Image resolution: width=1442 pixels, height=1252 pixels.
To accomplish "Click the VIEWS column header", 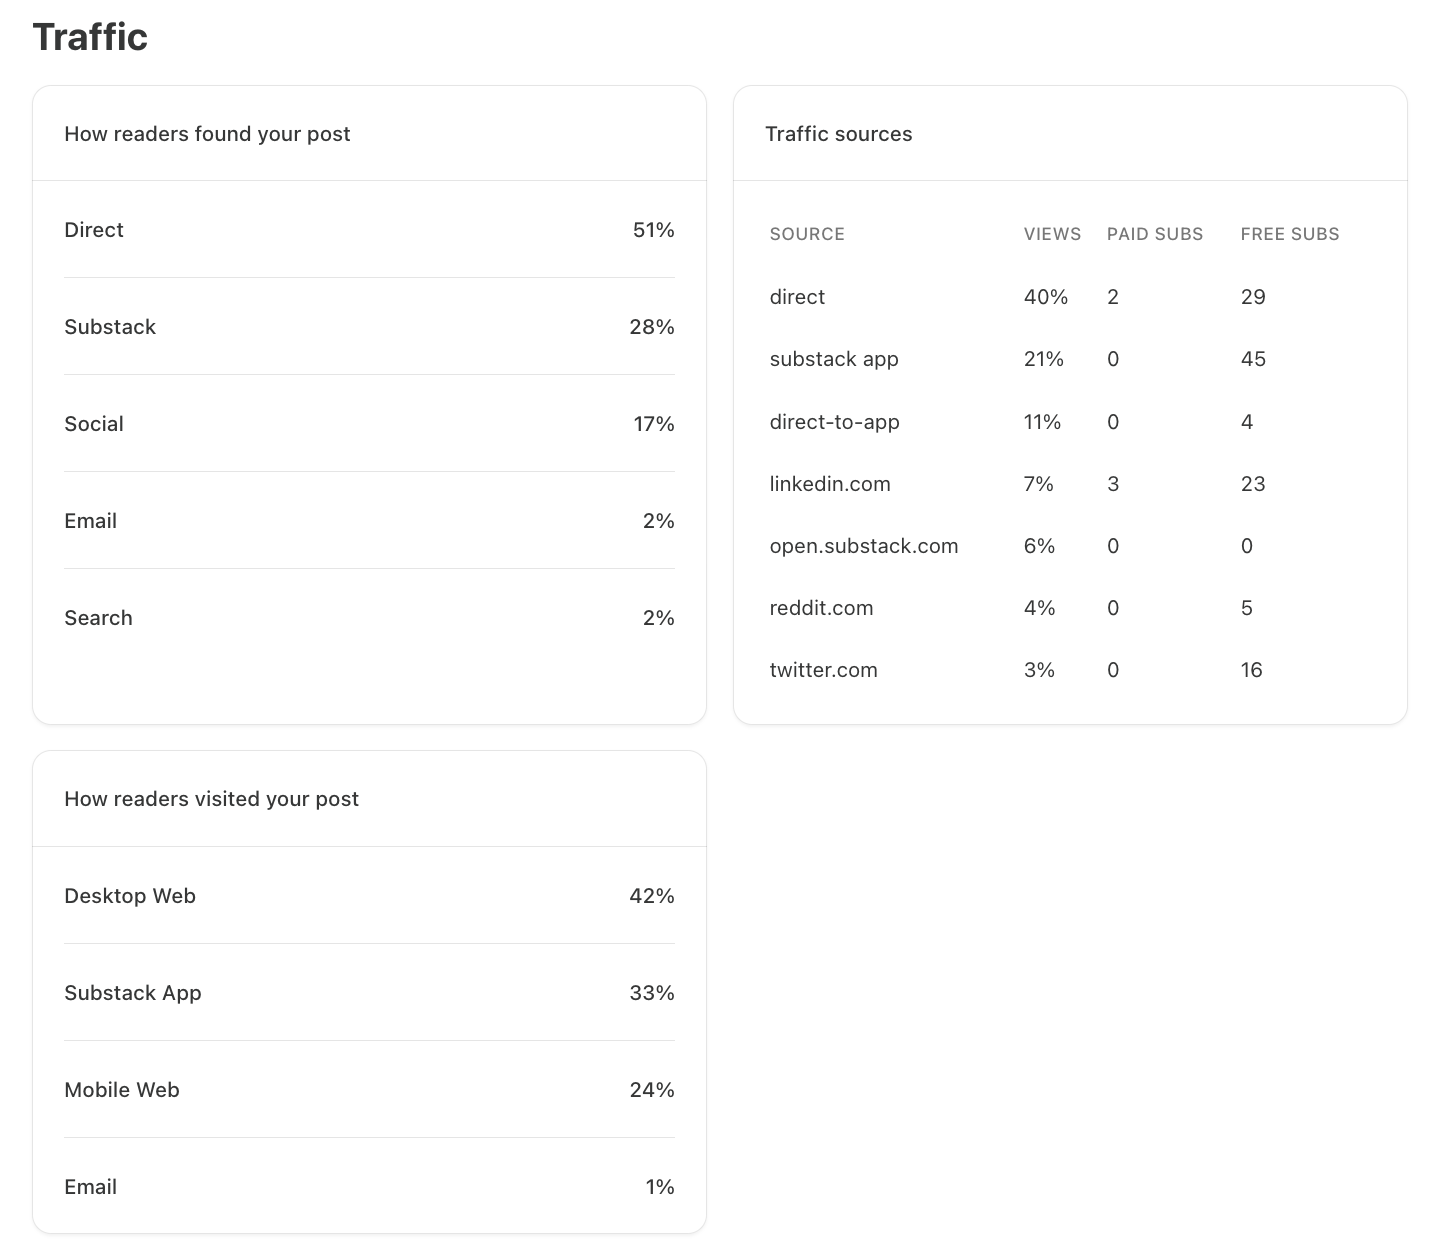I will tap(1052, 234).
